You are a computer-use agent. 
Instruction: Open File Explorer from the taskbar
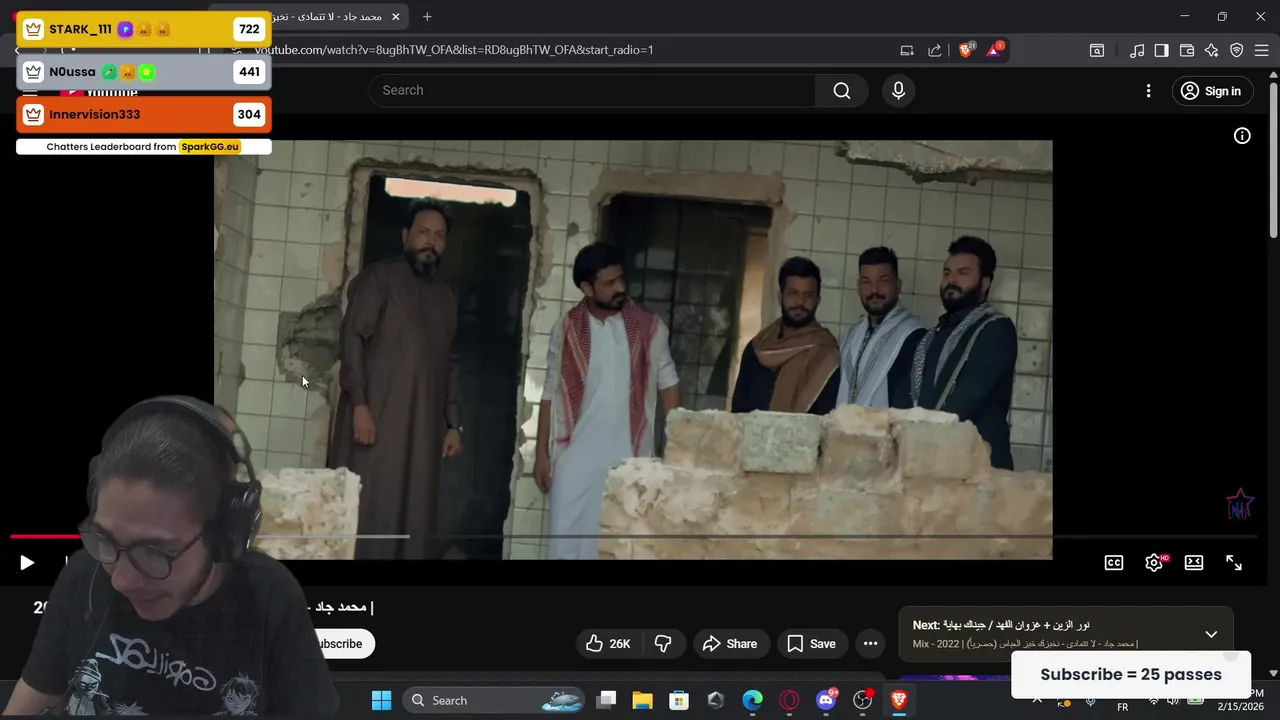coord(642,700)
